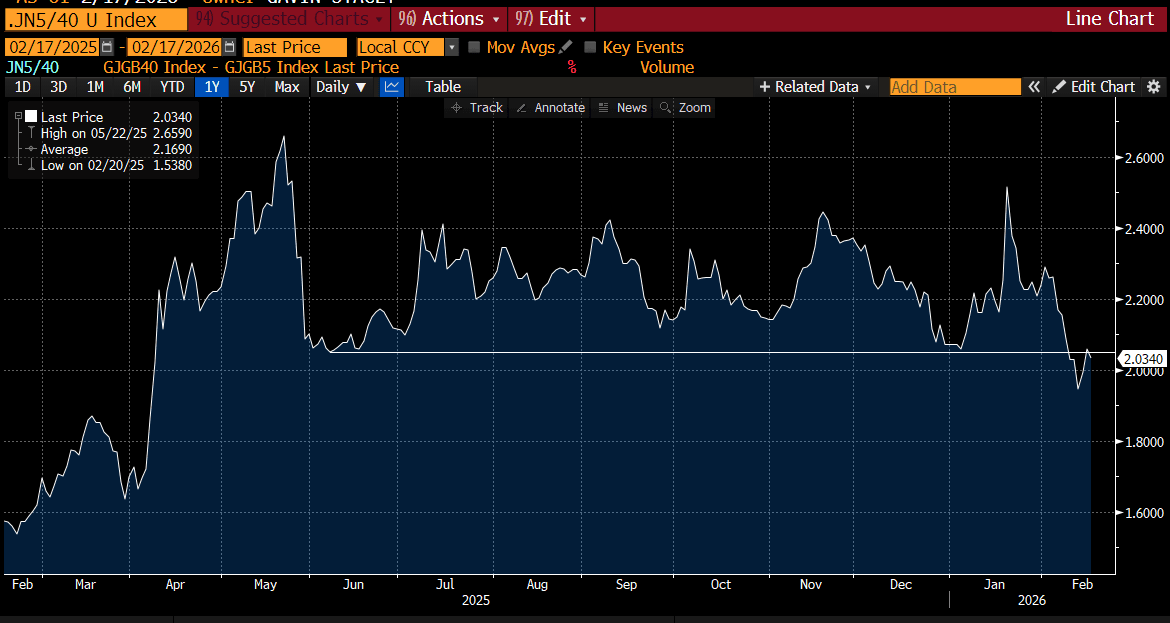Open the Daily periodicity dropdown

[x=341, y=87]
